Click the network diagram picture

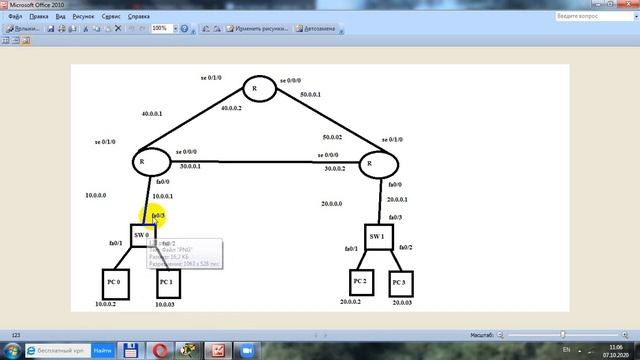point(320,188)
